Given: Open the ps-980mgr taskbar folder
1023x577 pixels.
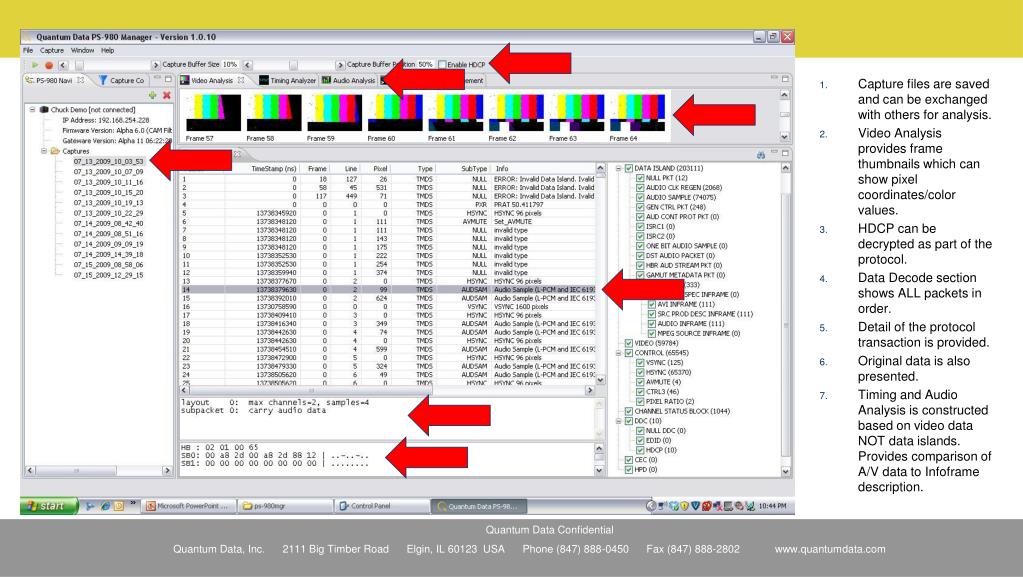Looking at the screenshot, I should point(284,506).
